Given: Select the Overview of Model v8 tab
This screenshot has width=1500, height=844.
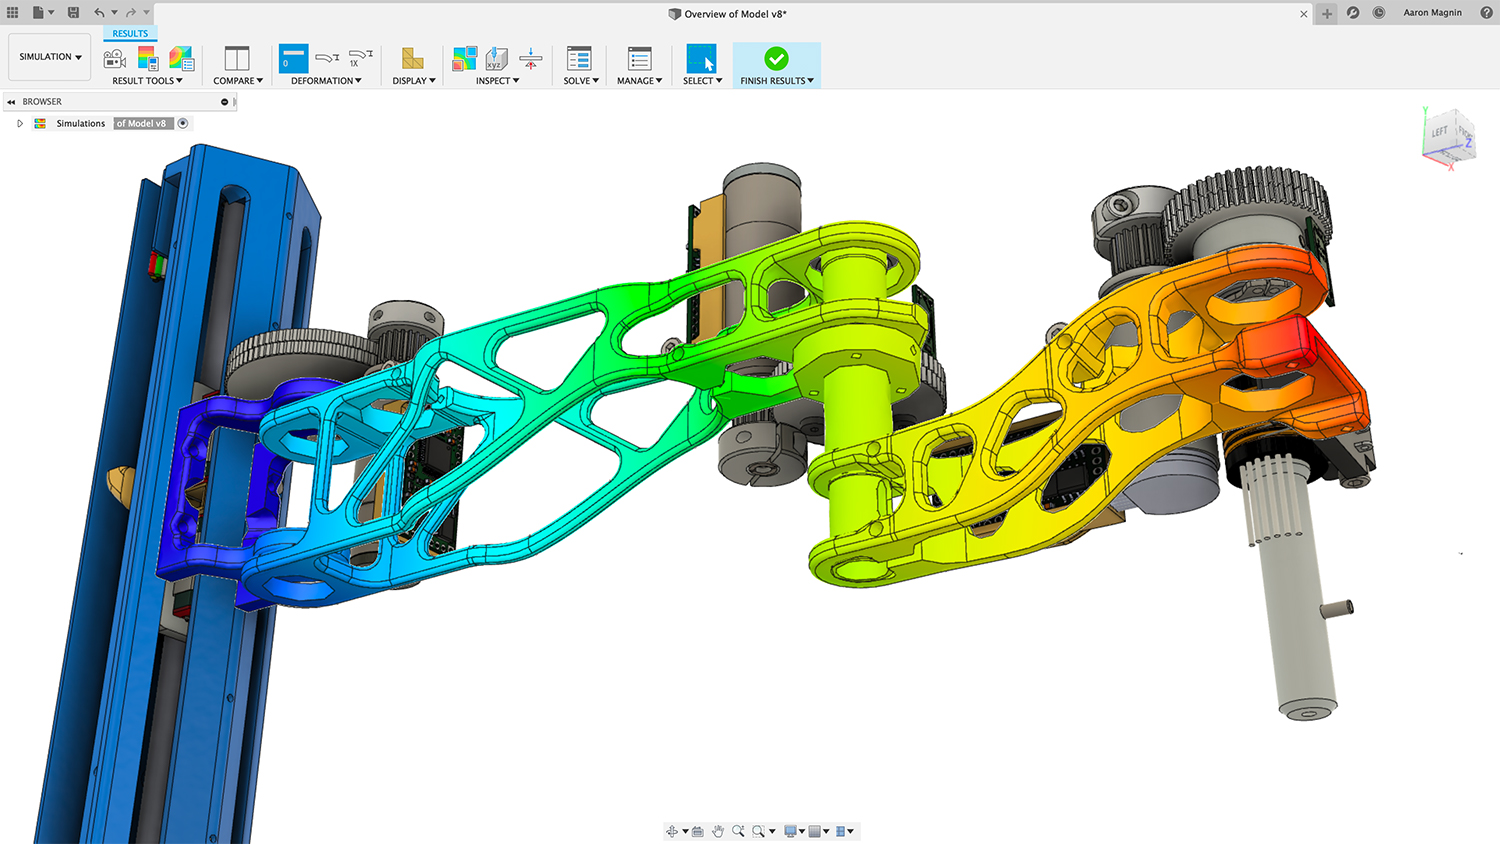Looking at the screenshot, I should pyautogui.click(x=727, y=14).
